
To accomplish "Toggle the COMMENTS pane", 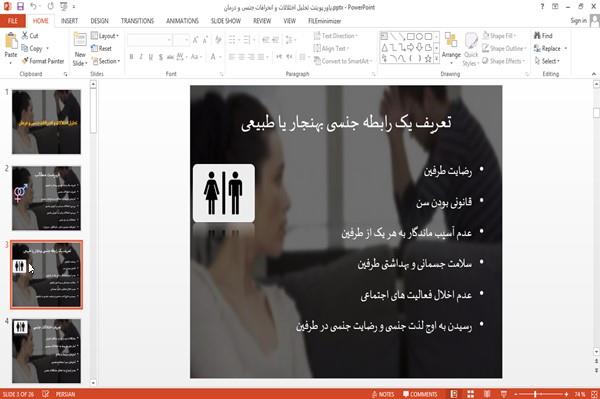I will (x=420, y=394).
